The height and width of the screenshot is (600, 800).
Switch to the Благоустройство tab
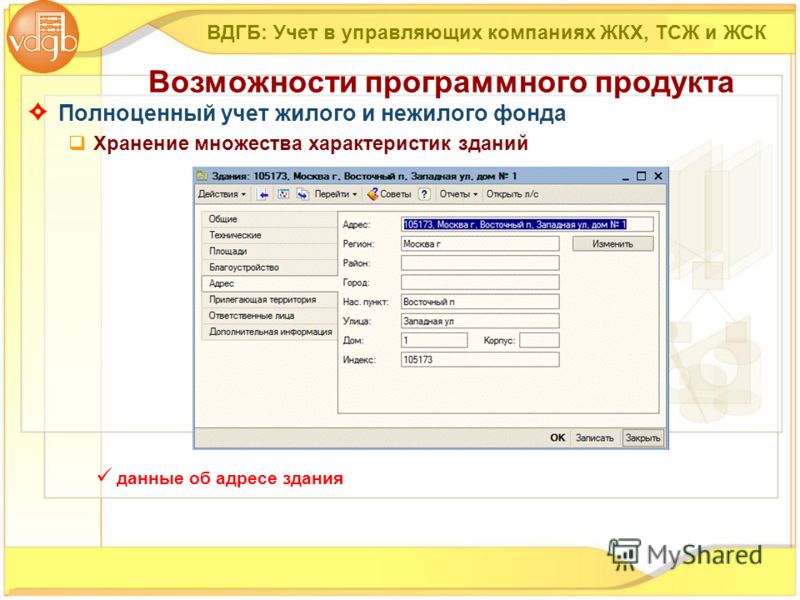point(269,267)
